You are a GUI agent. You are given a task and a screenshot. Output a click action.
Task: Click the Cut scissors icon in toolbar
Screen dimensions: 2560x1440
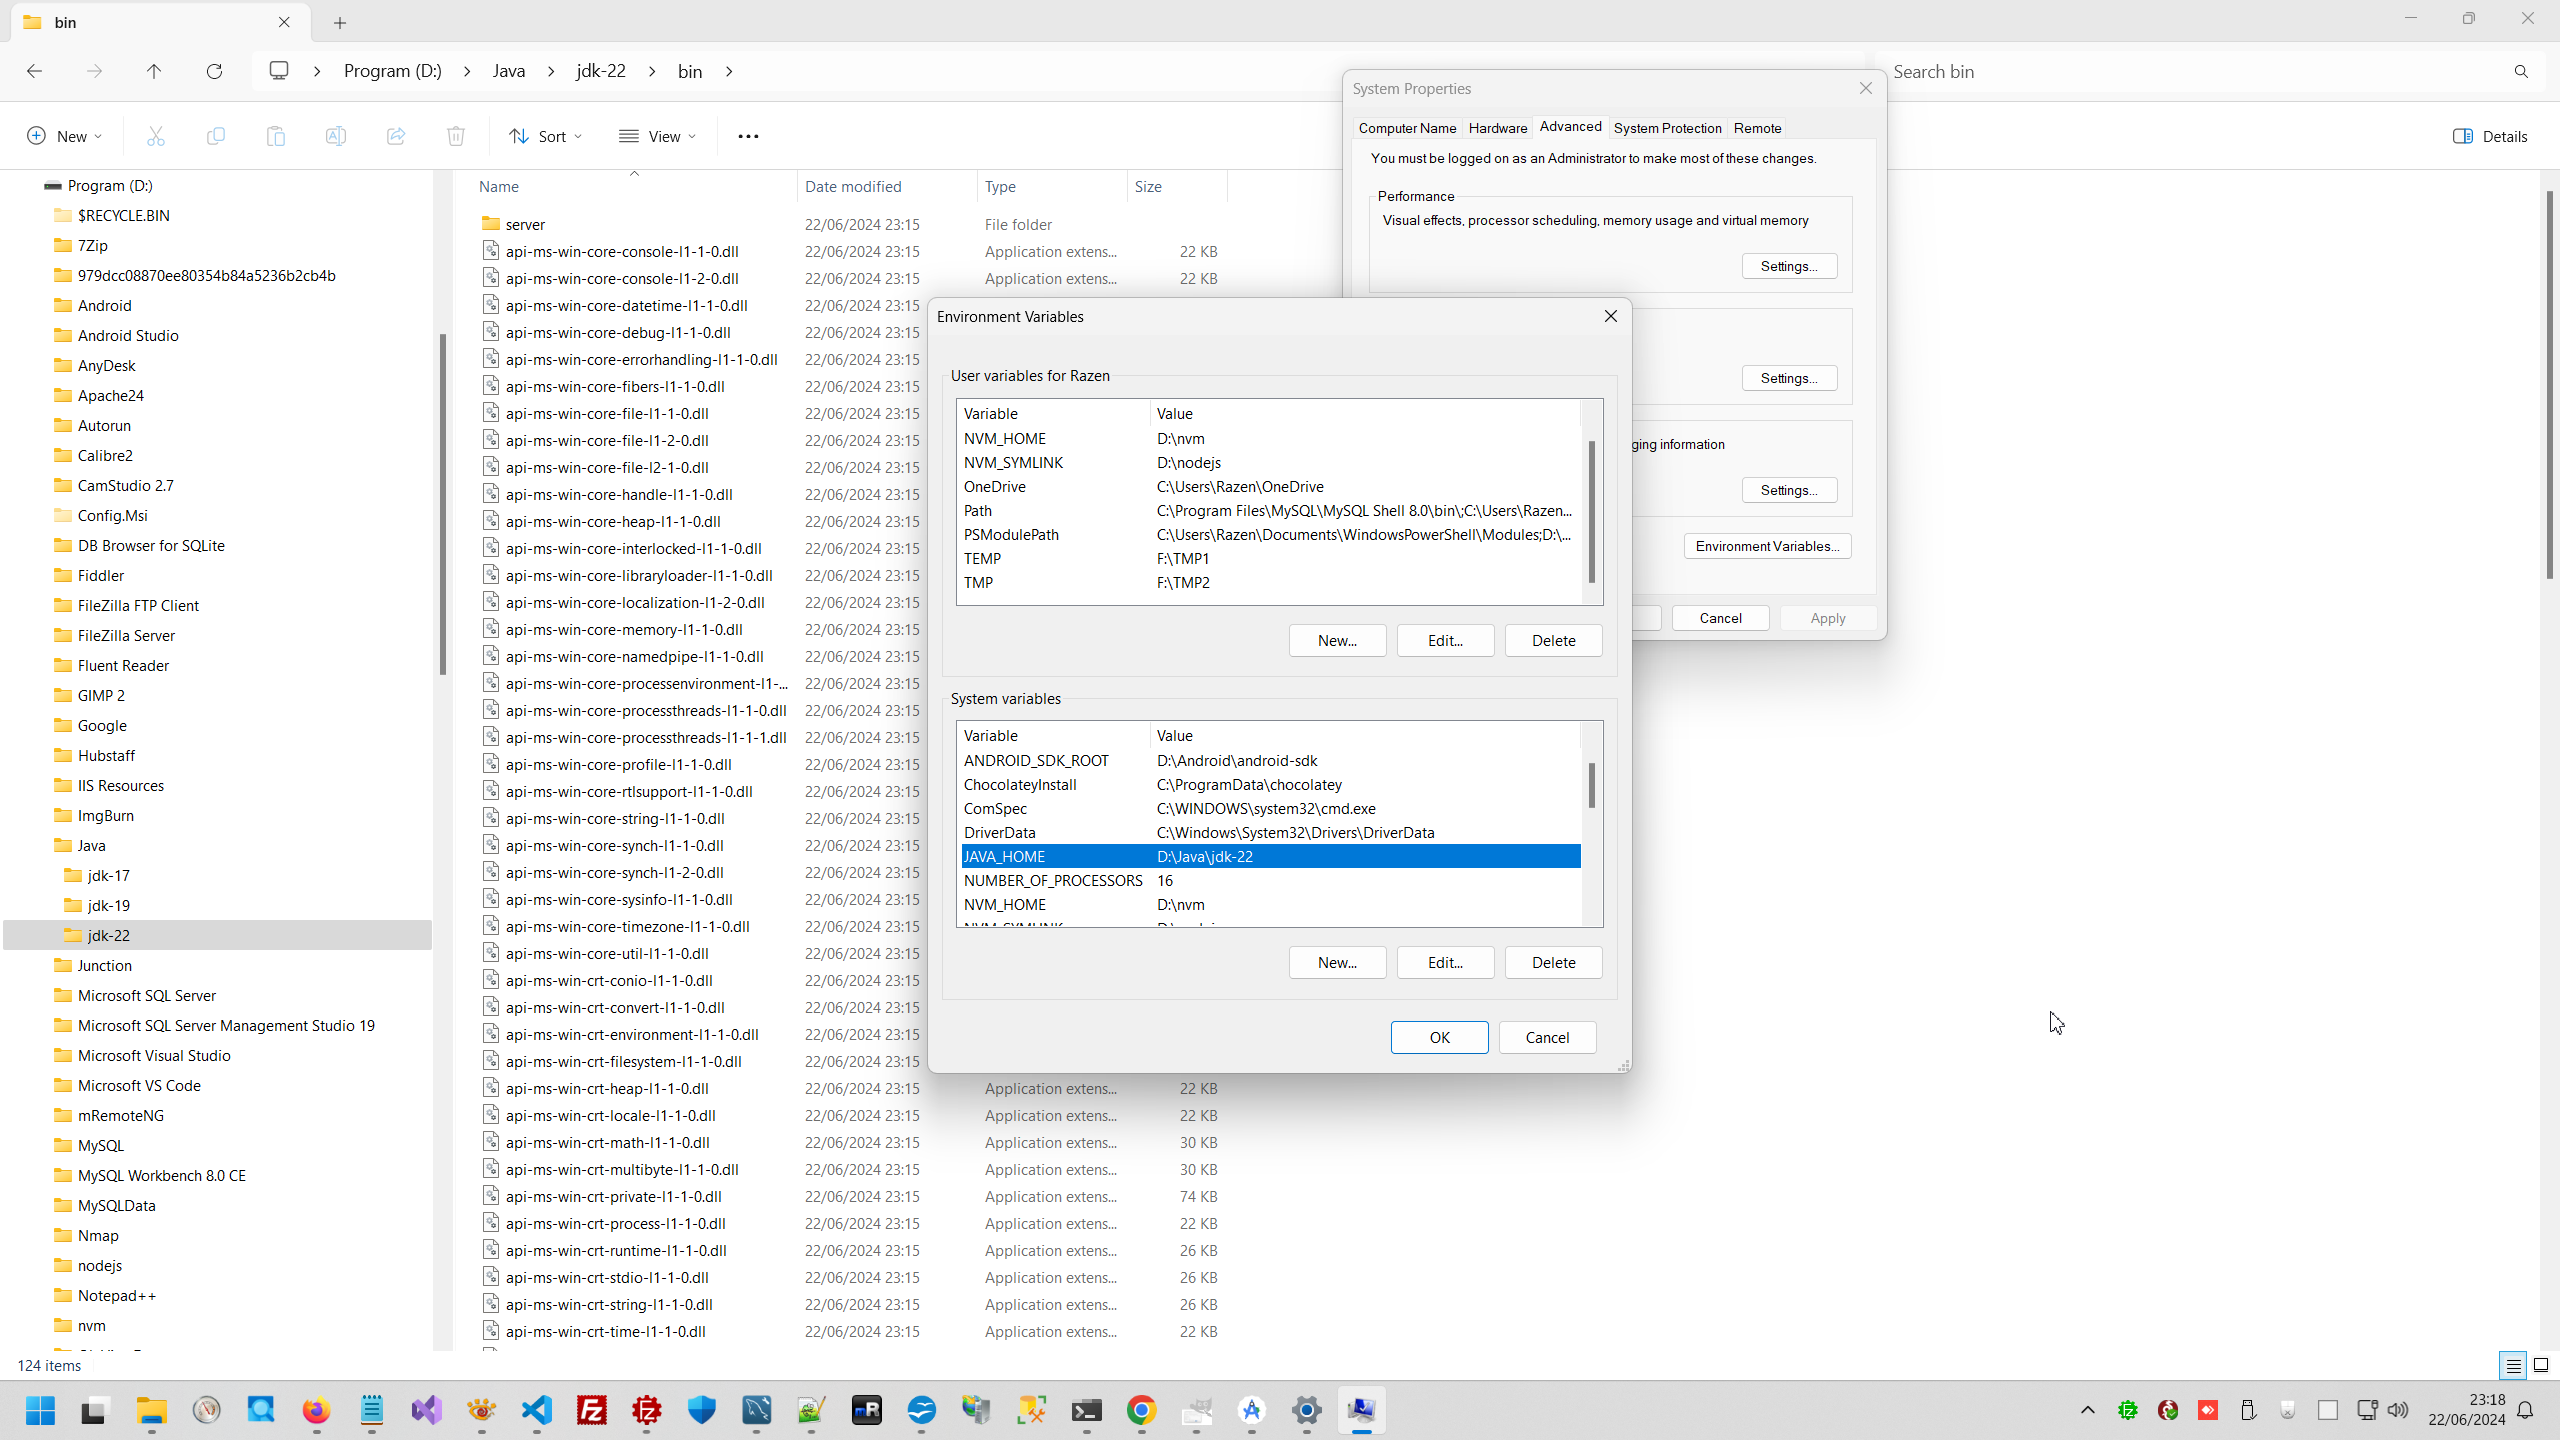[x=156, y=136]
